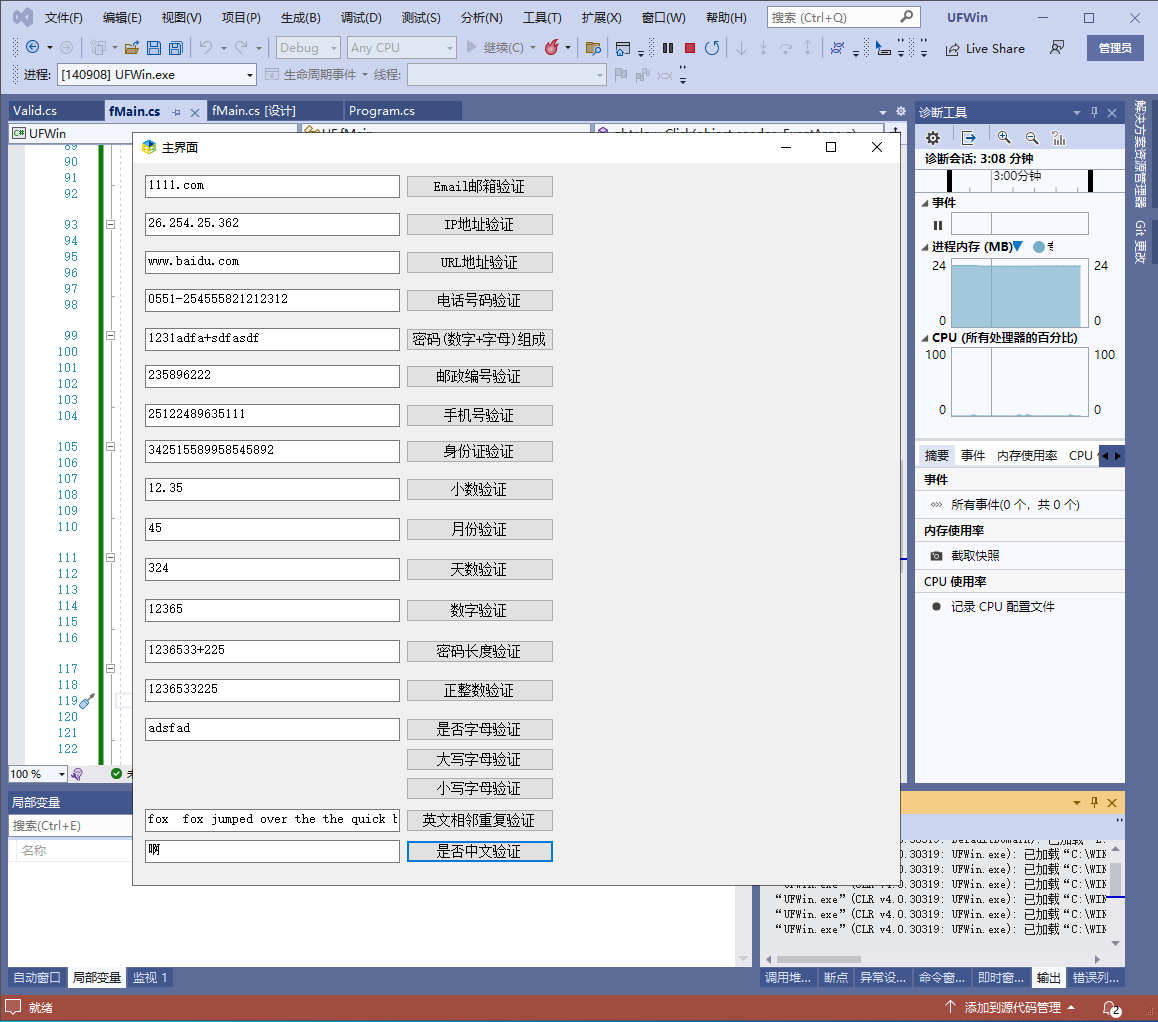Click the 搜索 (Ctrl+Q) search box
The image size is (1158, 1022).
click(x=844, y=17)
